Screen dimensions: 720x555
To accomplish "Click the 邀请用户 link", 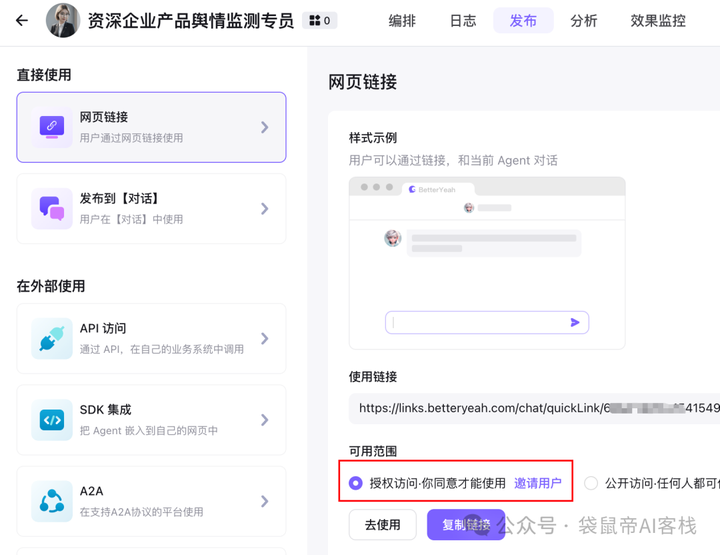I will [x=538, y=483].
